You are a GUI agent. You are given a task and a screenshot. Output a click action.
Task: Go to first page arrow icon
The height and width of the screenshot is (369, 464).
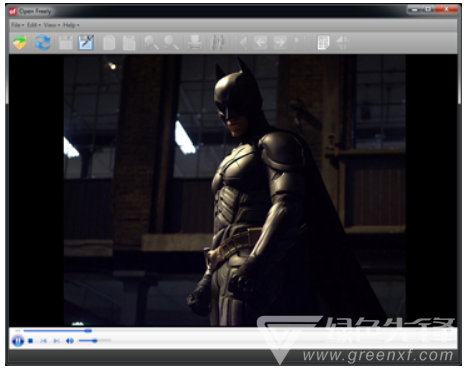point(243,43)
